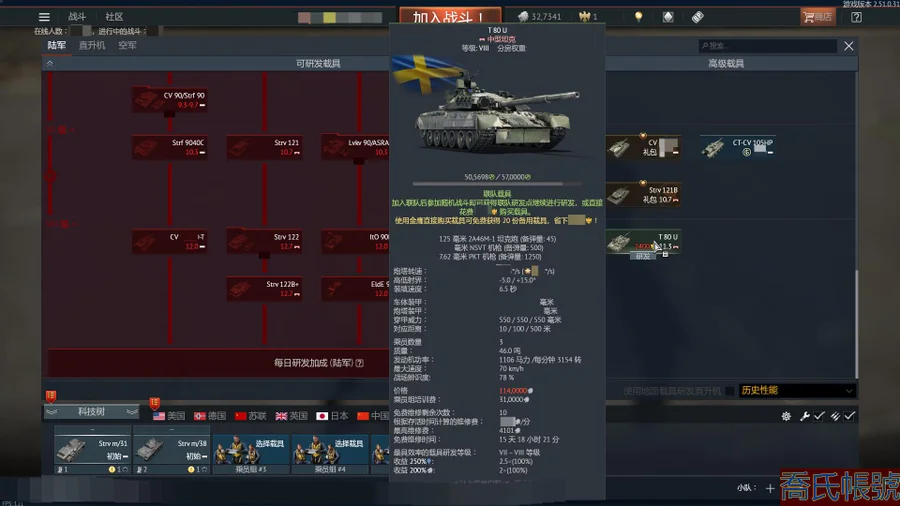Screen dimensions: 900x506
Task: Collapse the researchable vehicles section chevron
Action: point(50,63)
